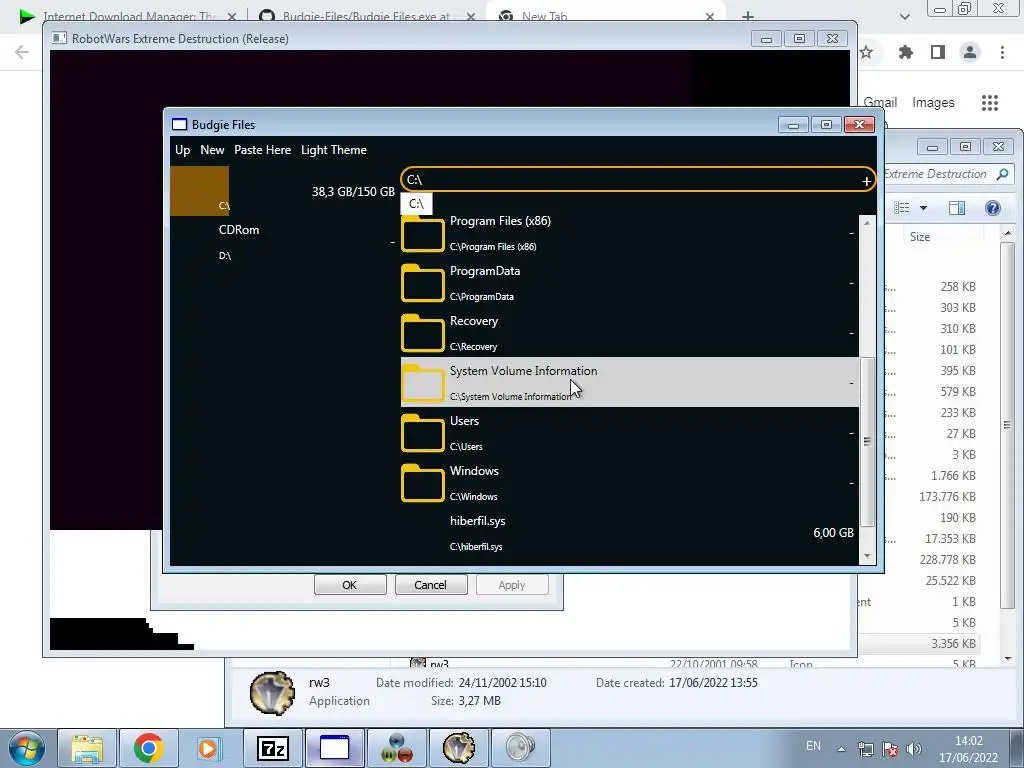
Task: Toggle the Chrome side panel icon
Action: [938, 52]
